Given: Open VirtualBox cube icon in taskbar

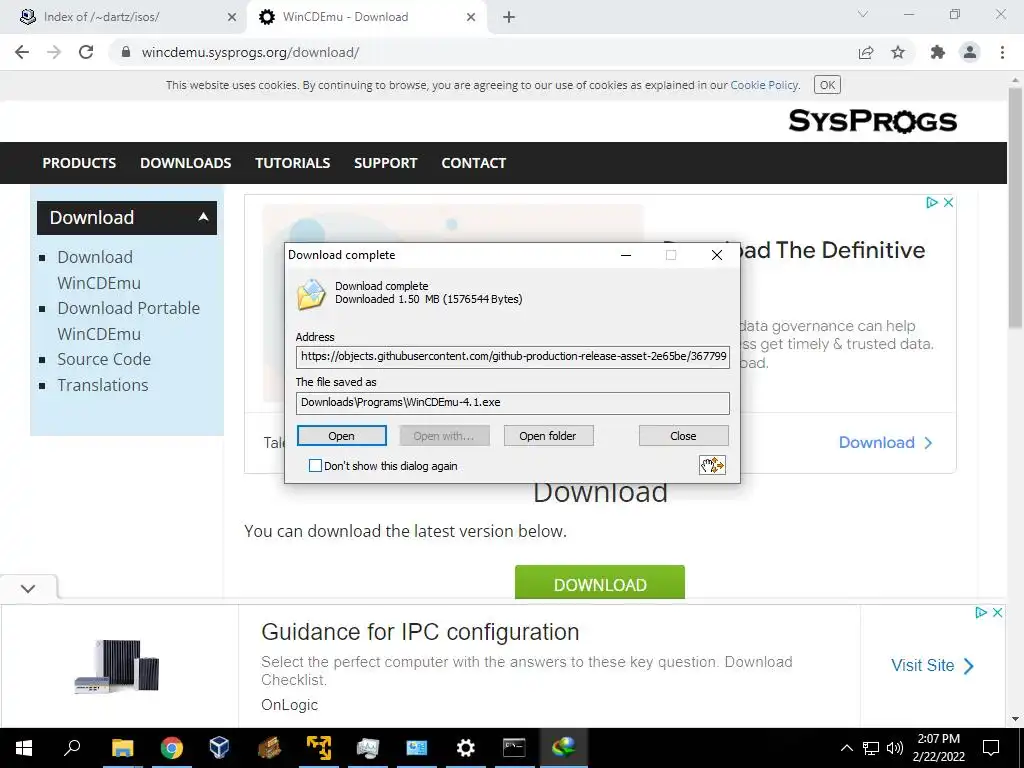Looking at the screenshot, I should (219, 748).
